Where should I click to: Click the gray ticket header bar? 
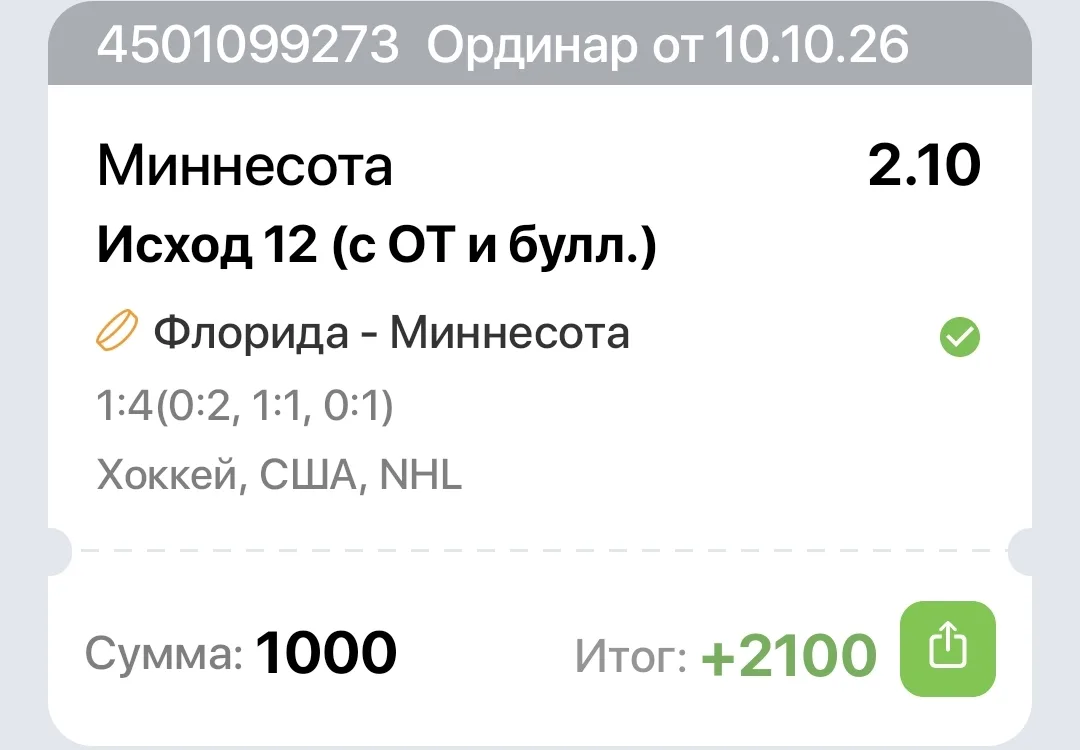point(539,44)
